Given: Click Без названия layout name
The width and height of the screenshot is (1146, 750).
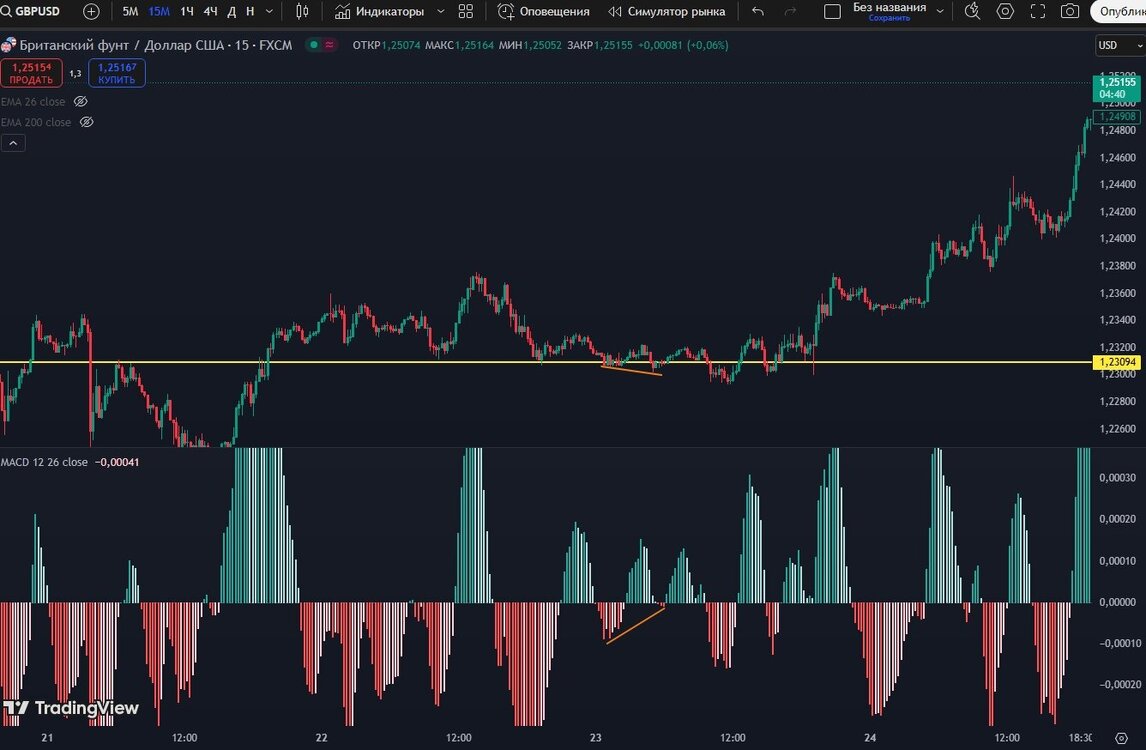Looking at the screenshot, I should click(889, 7).
